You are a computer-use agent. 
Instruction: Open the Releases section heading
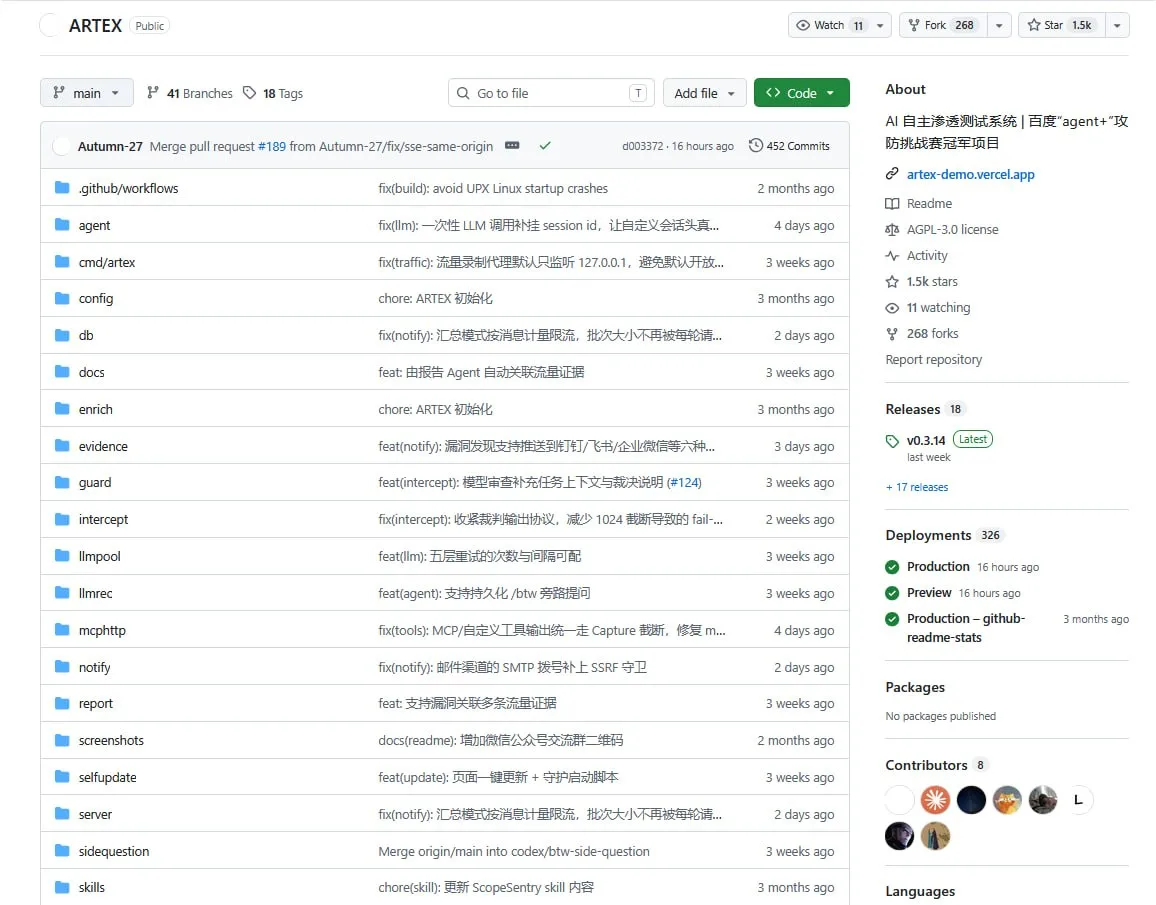pyautogui.click(x=913, y=409)
